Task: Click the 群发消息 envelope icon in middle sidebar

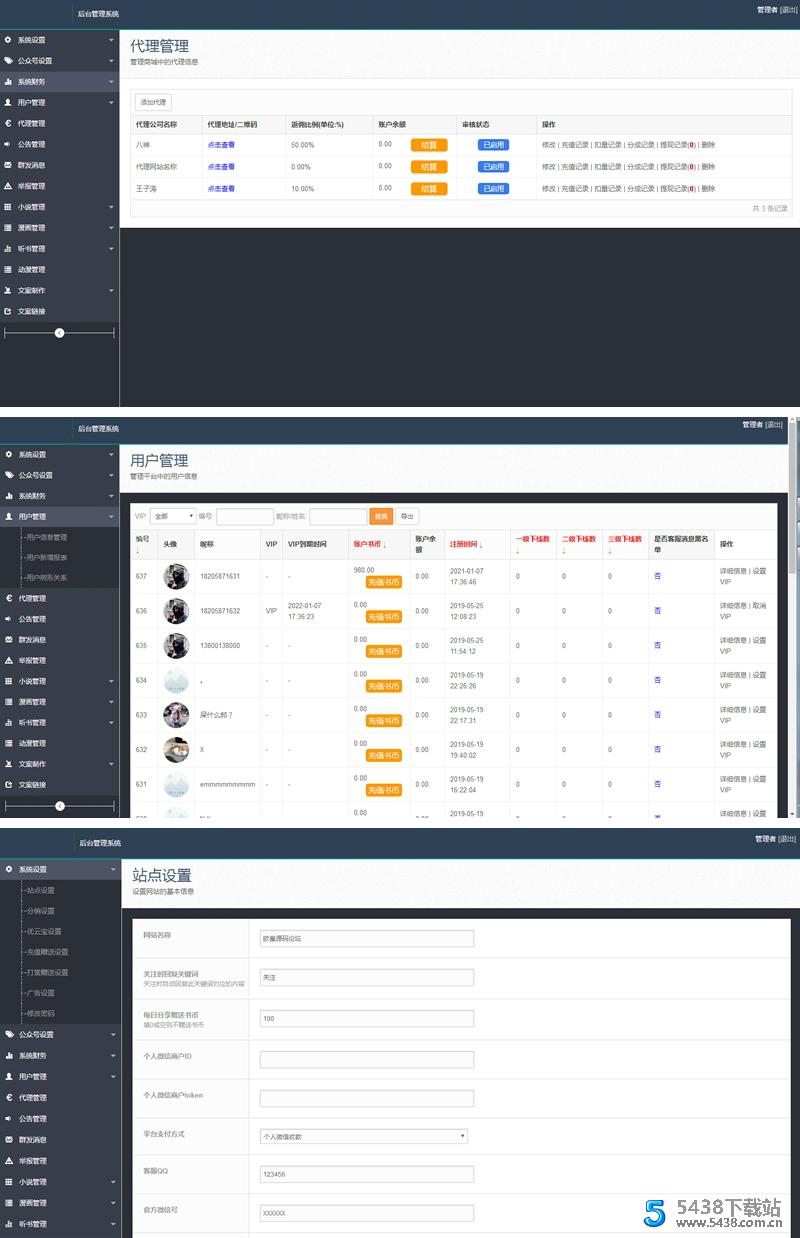Action: [x=8, y=640]
